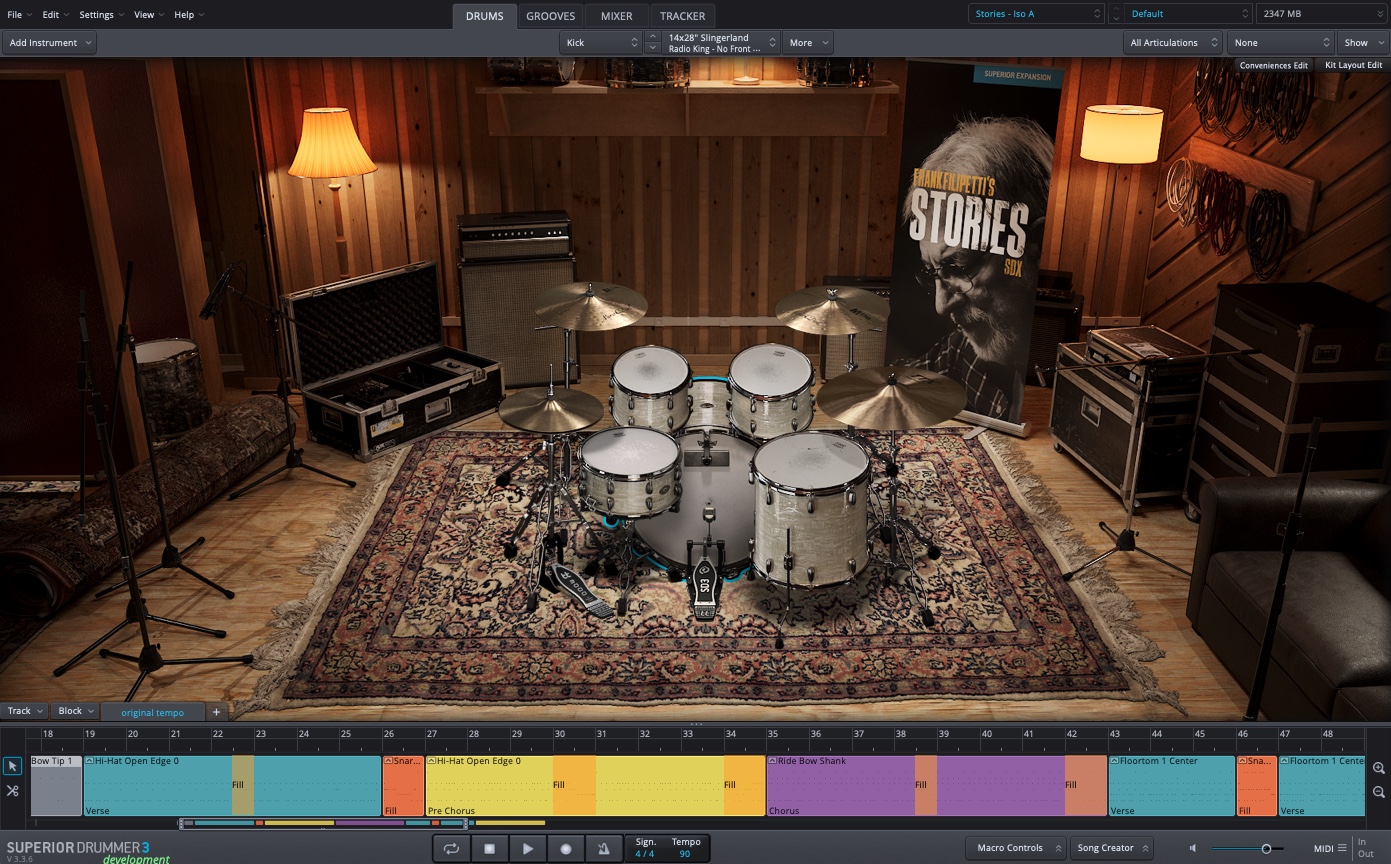Click Conveniences Edit button
This screenshot has width=1391, height=864.
click(1273, 65)
